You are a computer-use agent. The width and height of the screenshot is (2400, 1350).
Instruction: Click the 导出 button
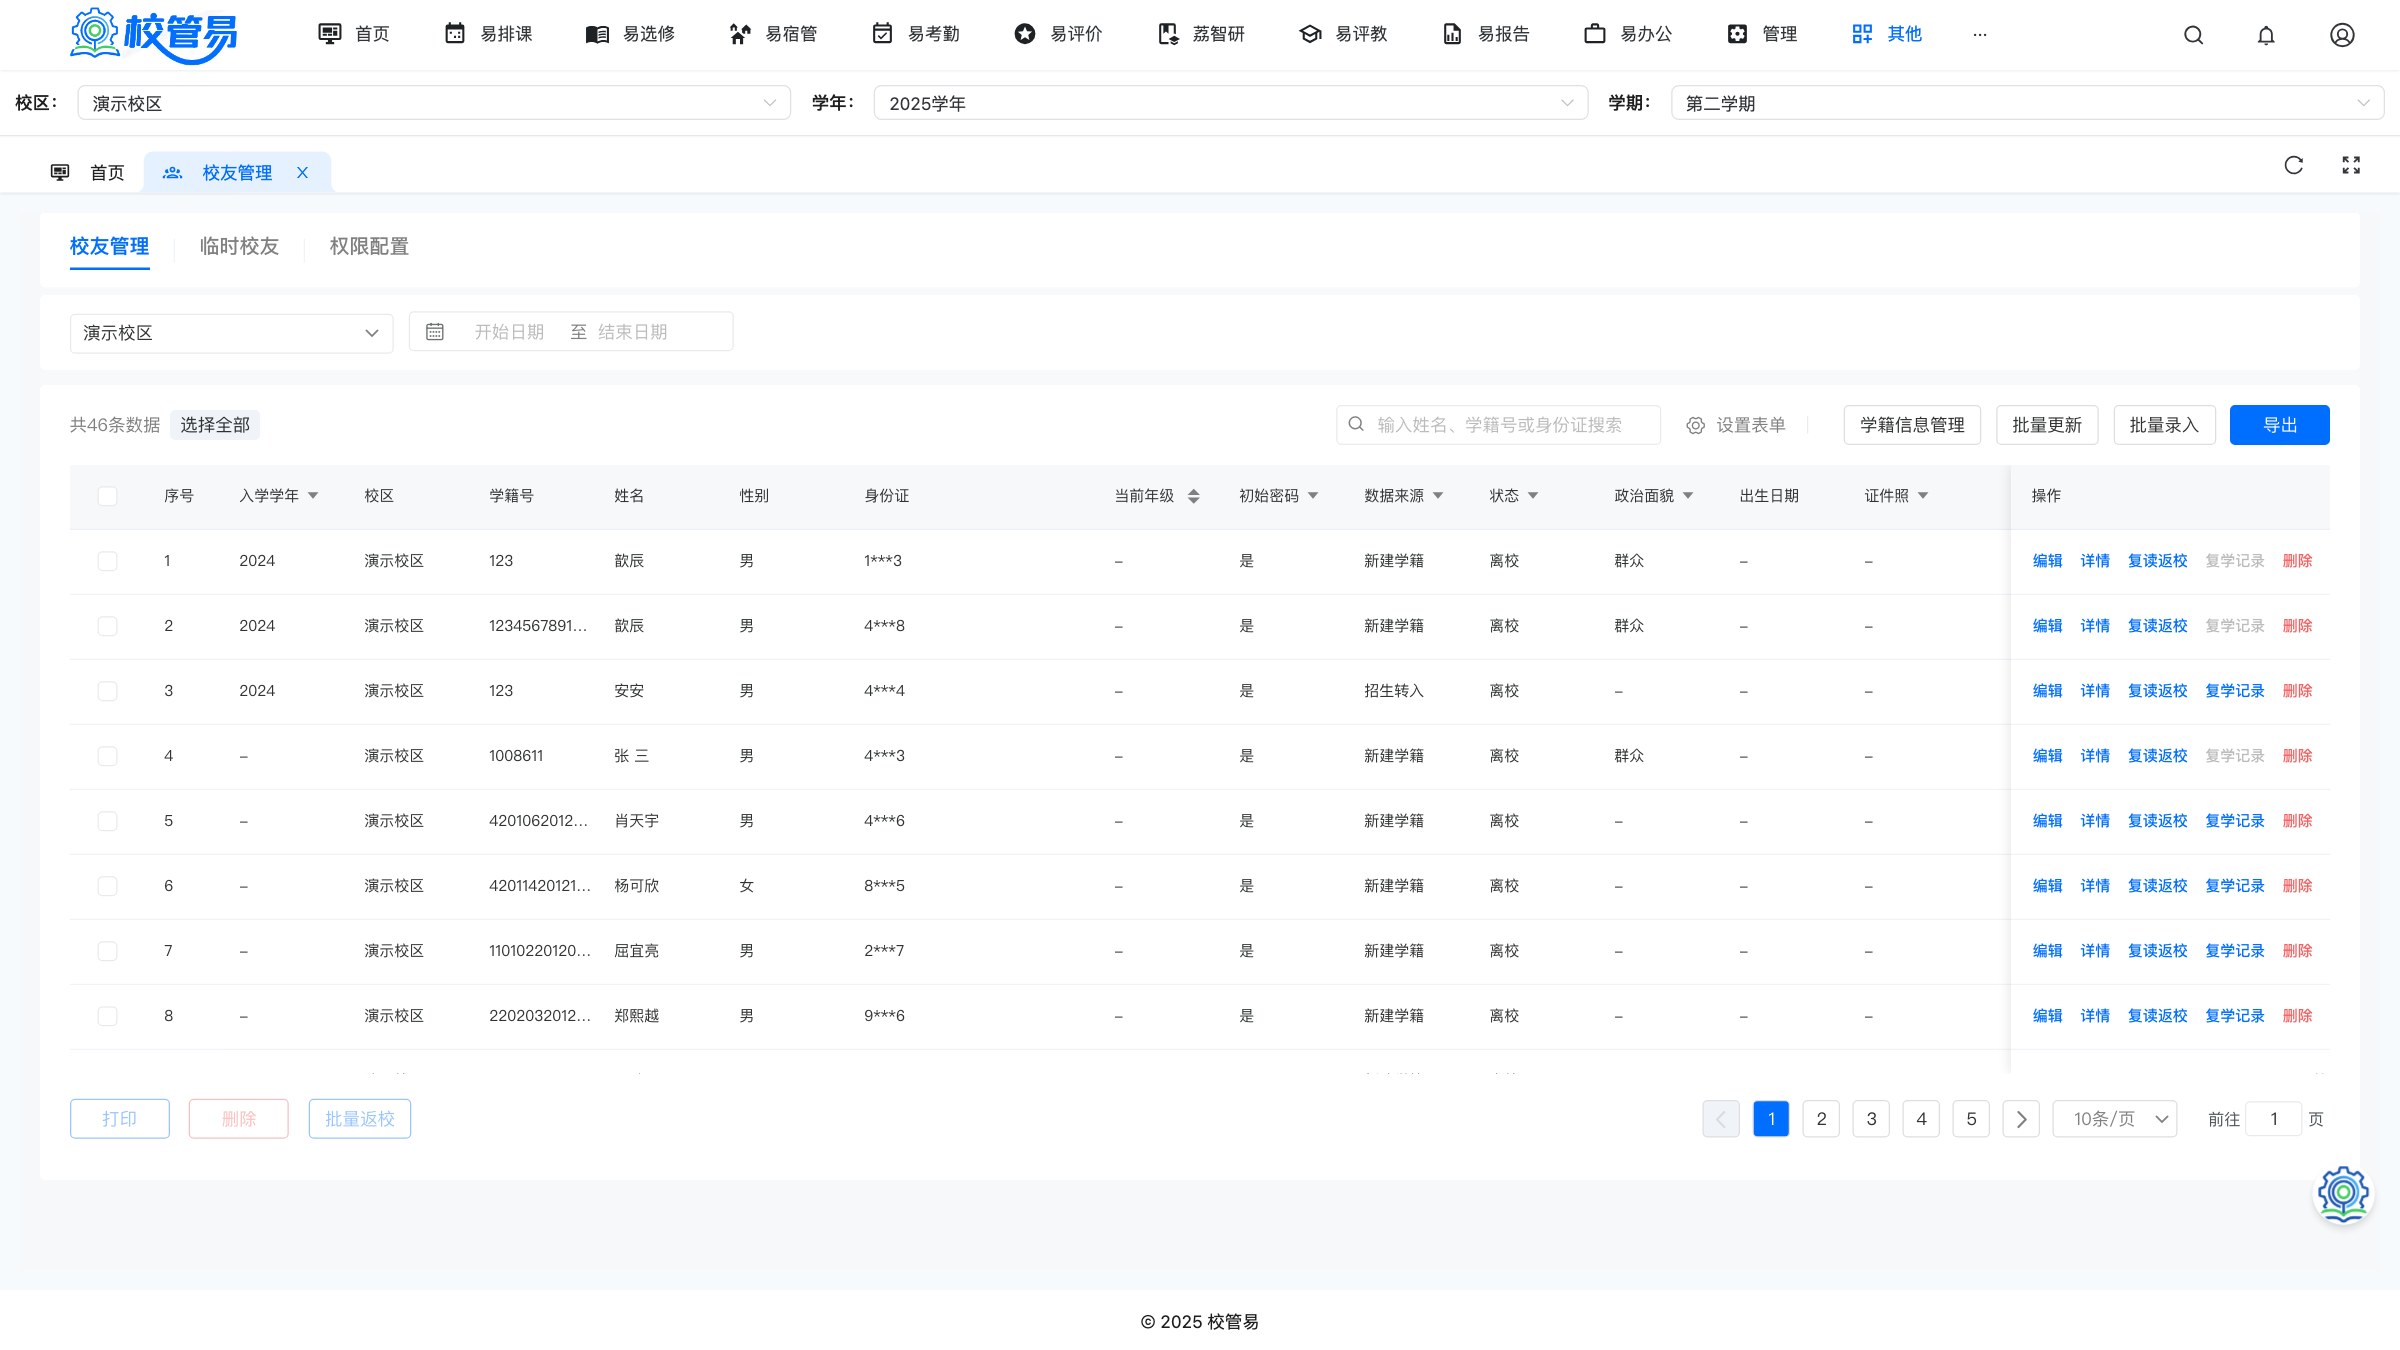pos(2280,425)
